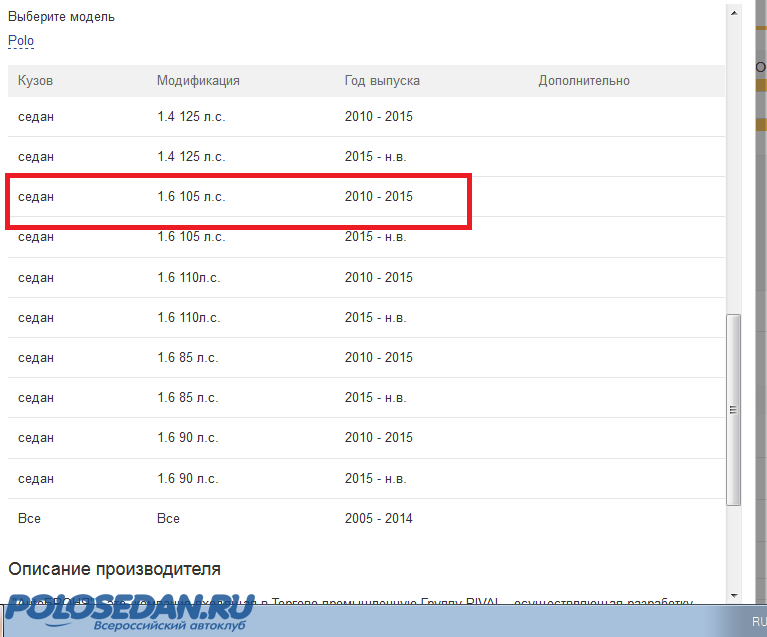Click the Кузов column header
767x637 pixels.
click(35, 81)
